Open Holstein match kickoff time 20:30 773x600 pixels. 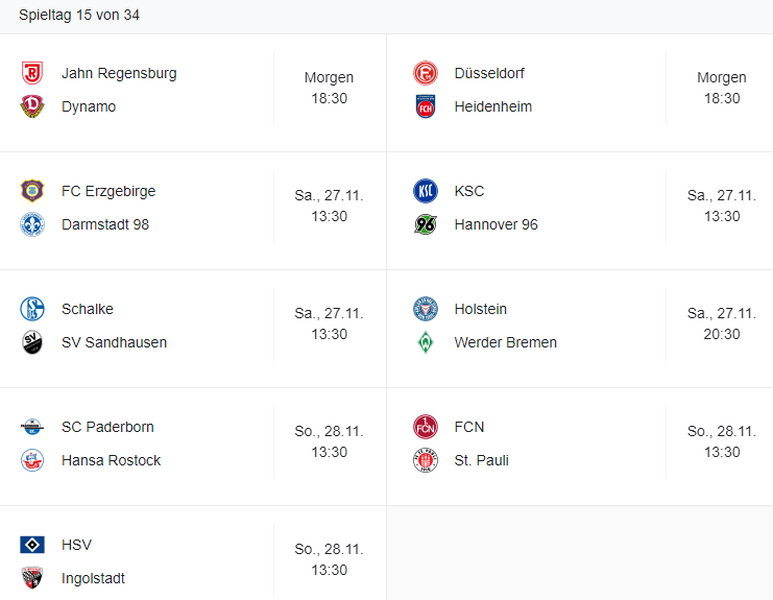point(722,335)
